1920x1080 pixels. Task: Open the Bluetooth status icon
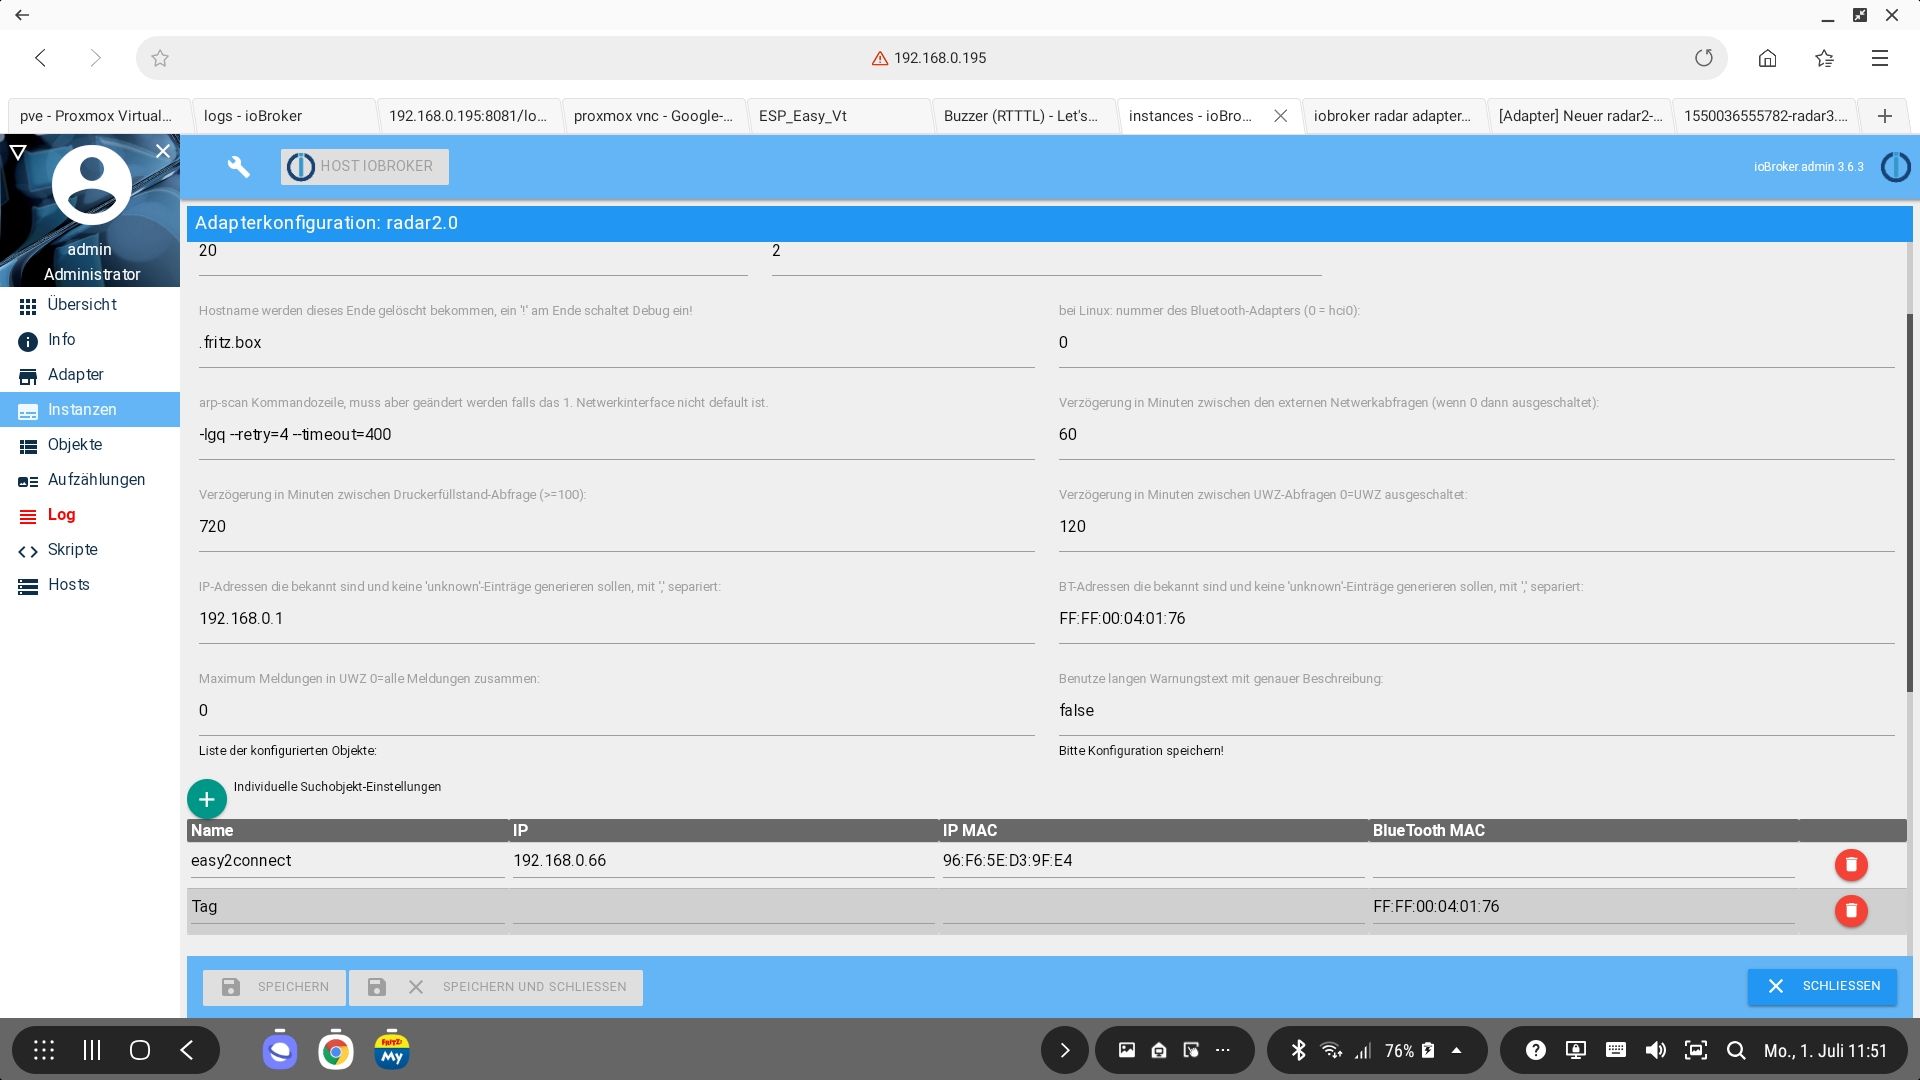pos(1298,1050)
